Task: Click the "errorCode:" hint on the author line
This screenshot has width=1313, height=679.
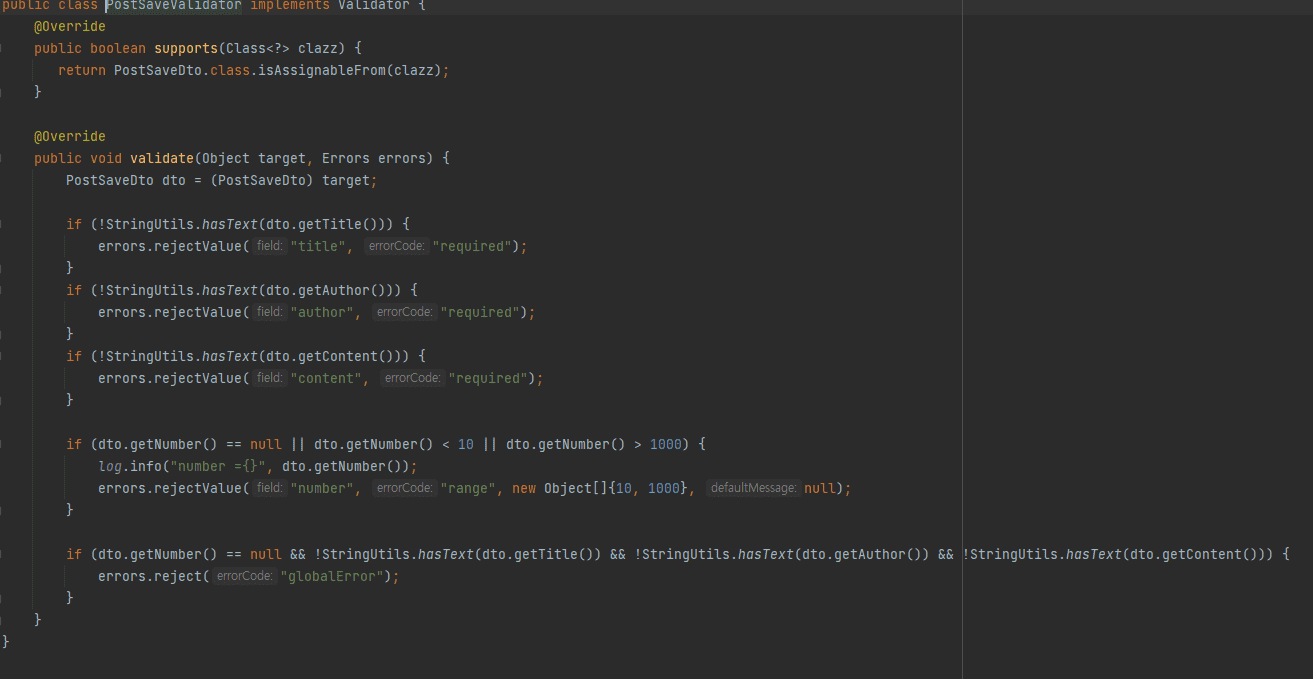Action: 404,312
